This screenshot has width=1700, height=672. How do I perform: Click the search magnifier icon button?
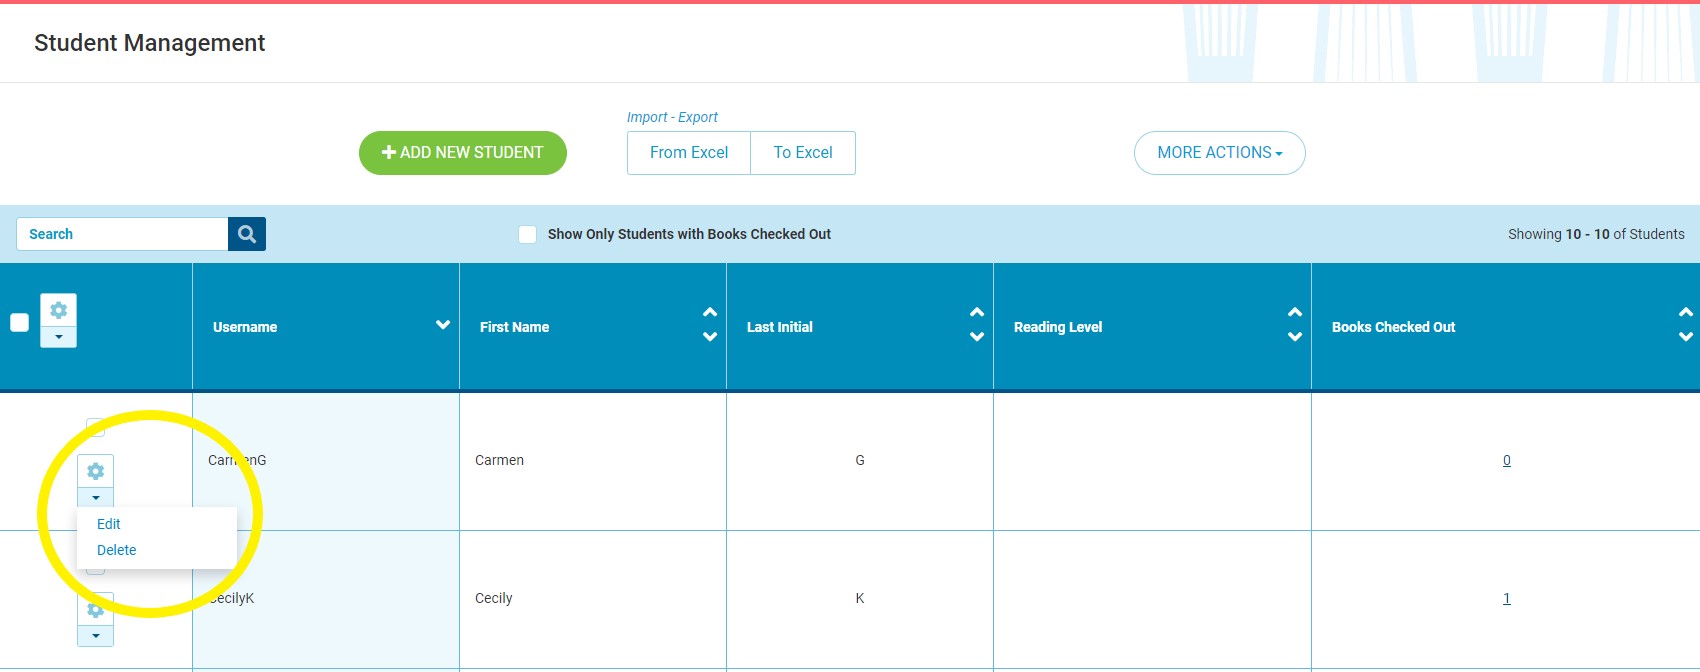(x=247, y=234)
